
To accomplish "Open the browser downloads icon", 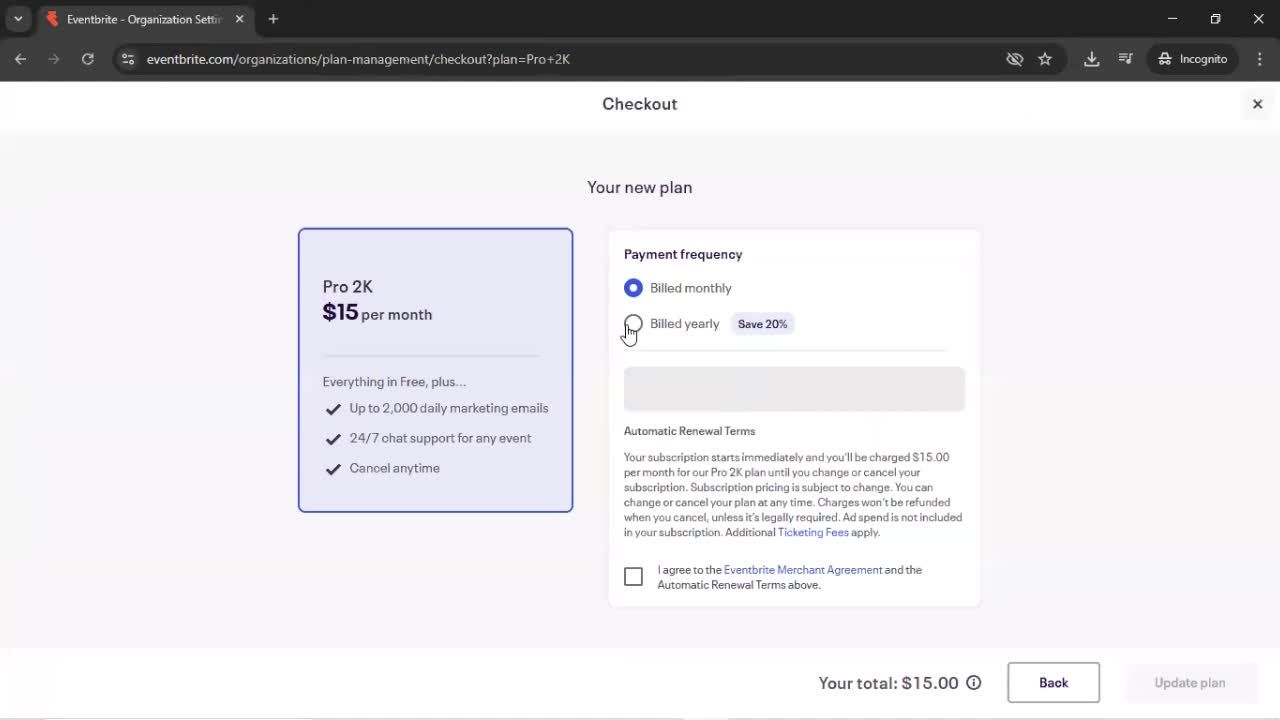I will click(x=1092, y=59).
